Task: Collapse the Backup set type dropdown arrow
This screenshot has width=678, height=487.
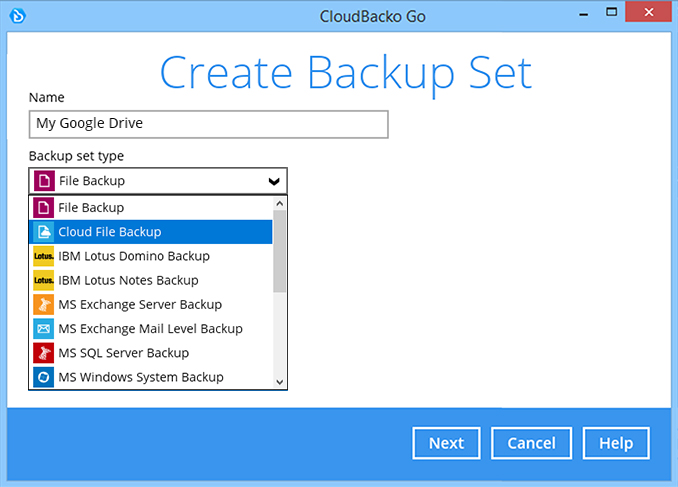Action: tap(274, 181)
